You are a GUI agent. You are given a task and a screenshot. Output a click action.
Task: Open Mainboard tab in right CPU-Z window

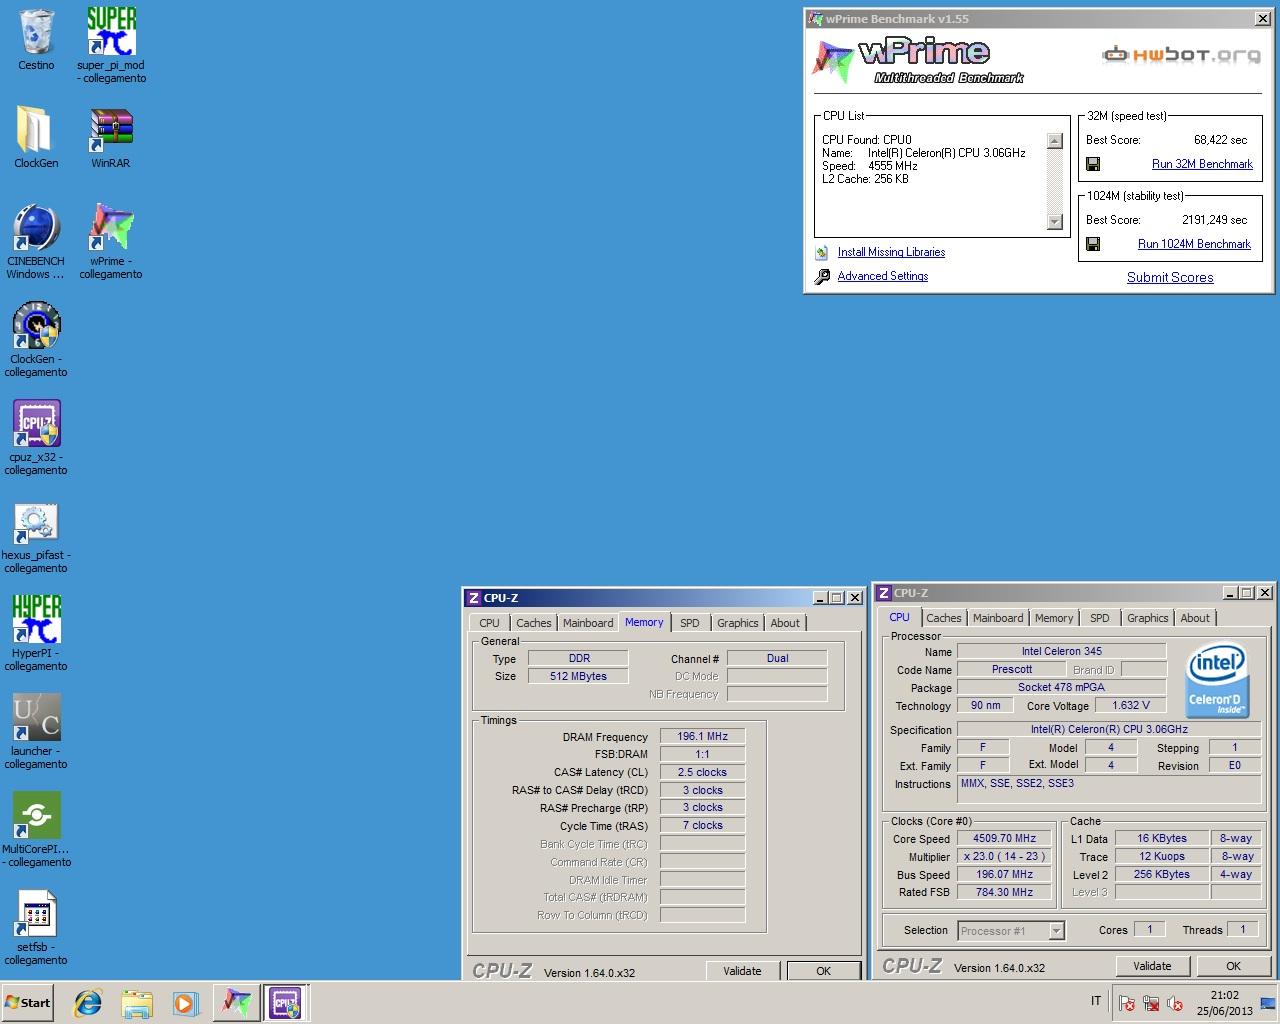click(998, 618)
